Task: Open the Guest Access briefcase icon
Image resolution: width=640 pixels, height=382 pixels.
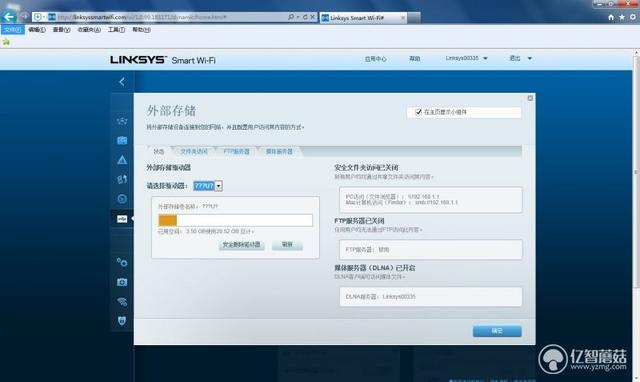Action: pos(122,140)
